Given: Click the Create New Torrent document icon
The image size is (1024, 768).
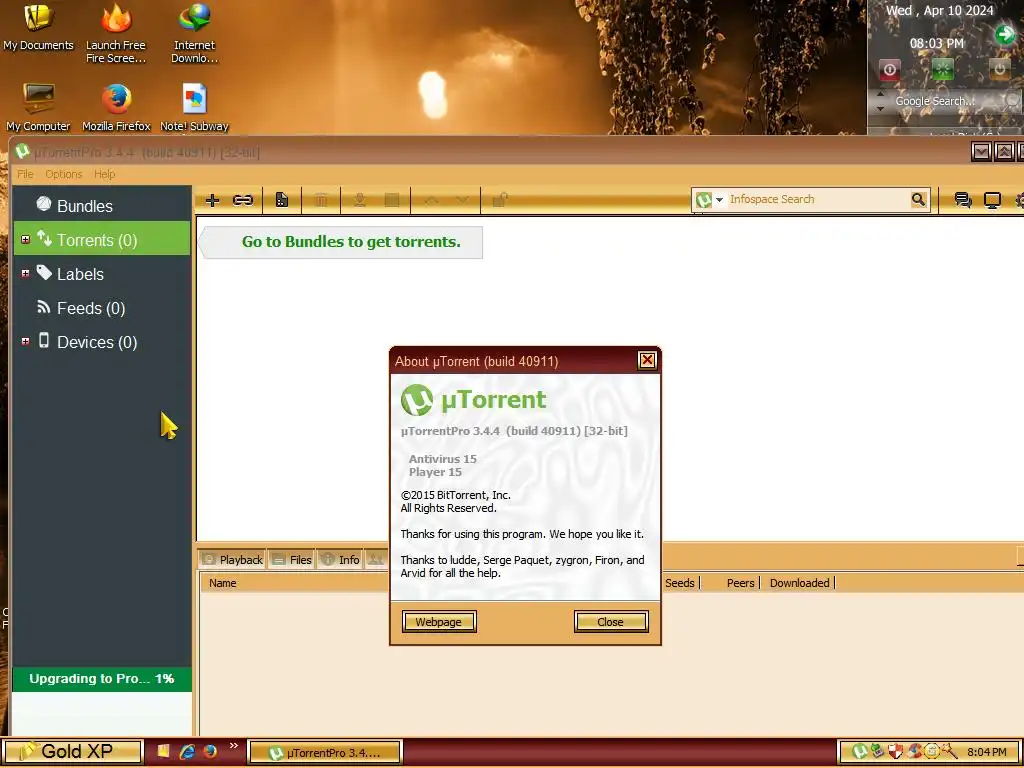Looking at the screenshot, I should (x=281, y=200).
